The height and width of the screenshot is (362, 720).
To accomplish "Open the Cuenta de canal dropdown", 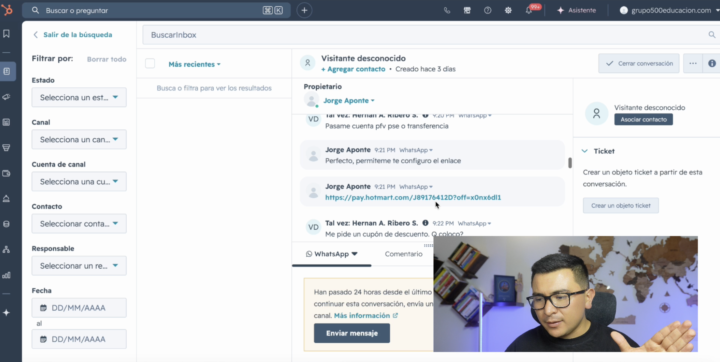I will (79, 181).
